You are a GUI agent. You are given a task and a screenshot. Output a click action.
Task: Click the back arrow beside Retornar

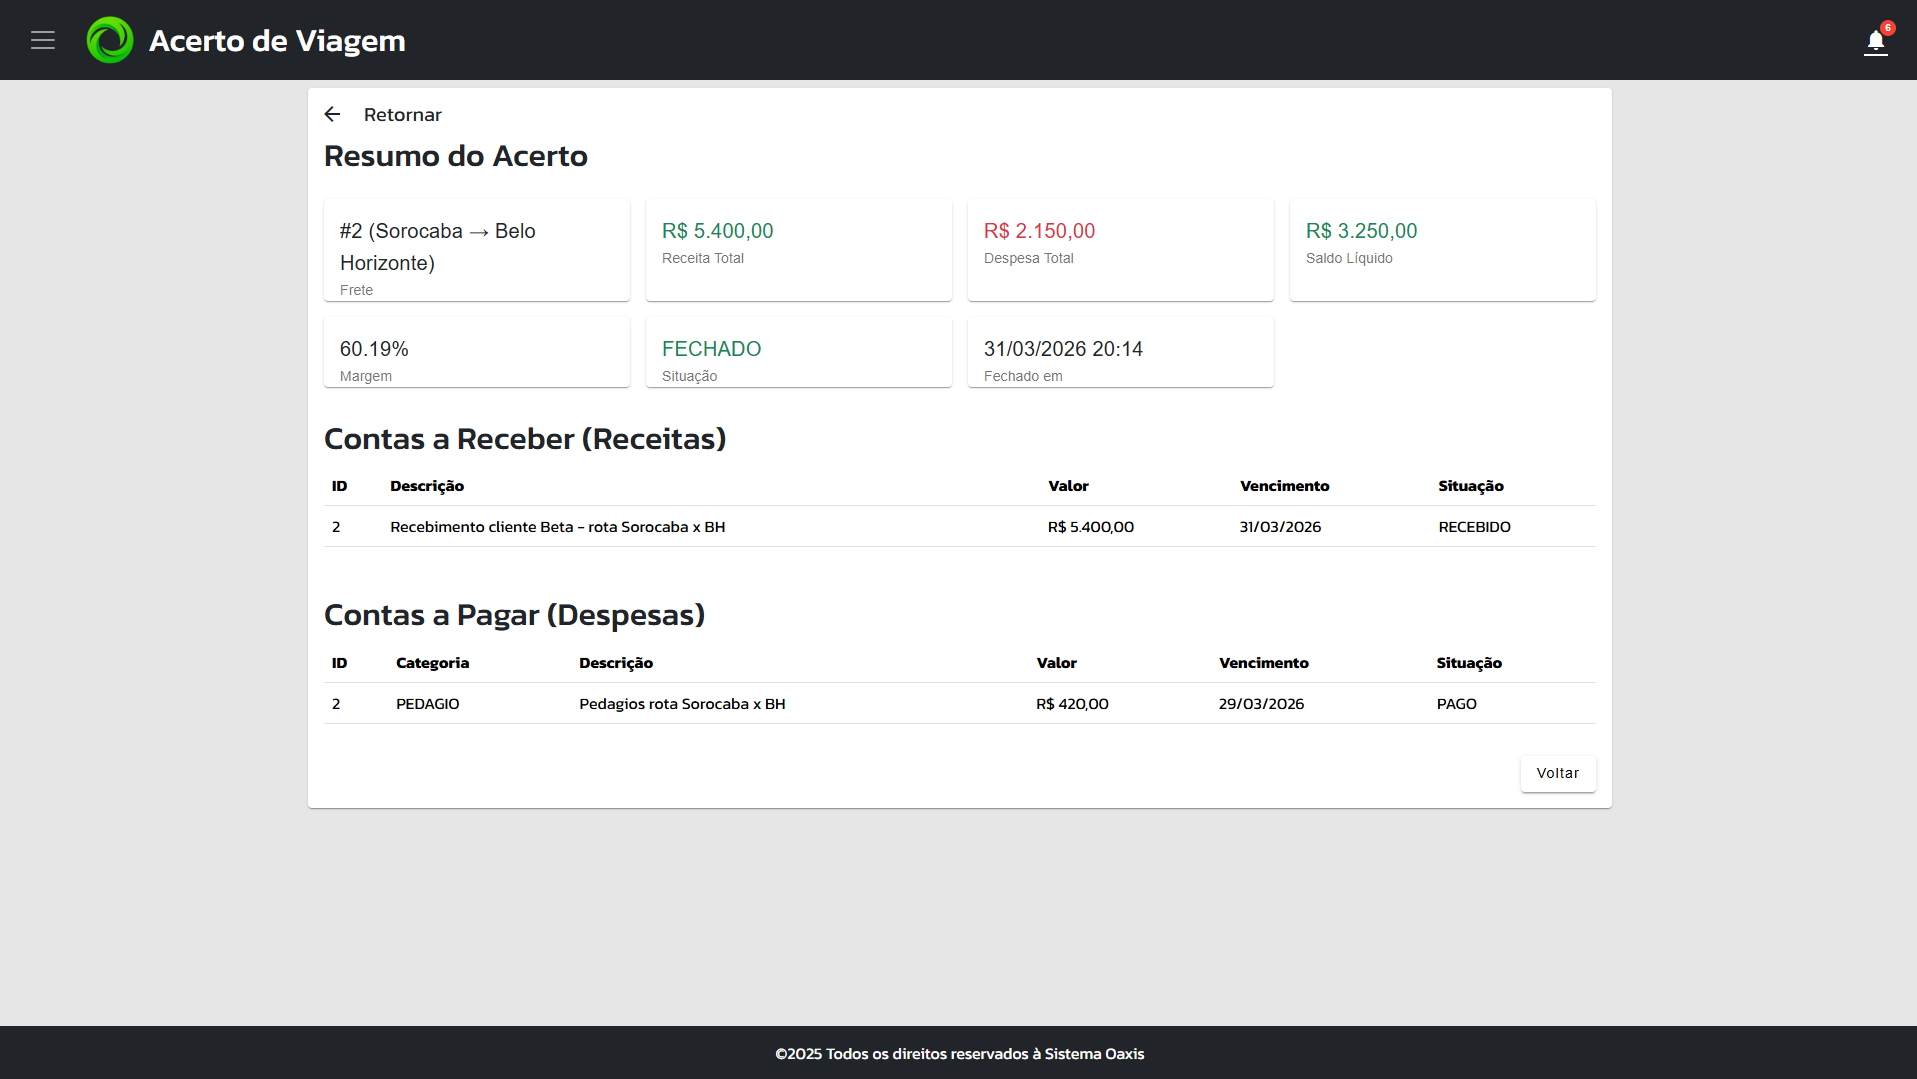tap(333, 115)
